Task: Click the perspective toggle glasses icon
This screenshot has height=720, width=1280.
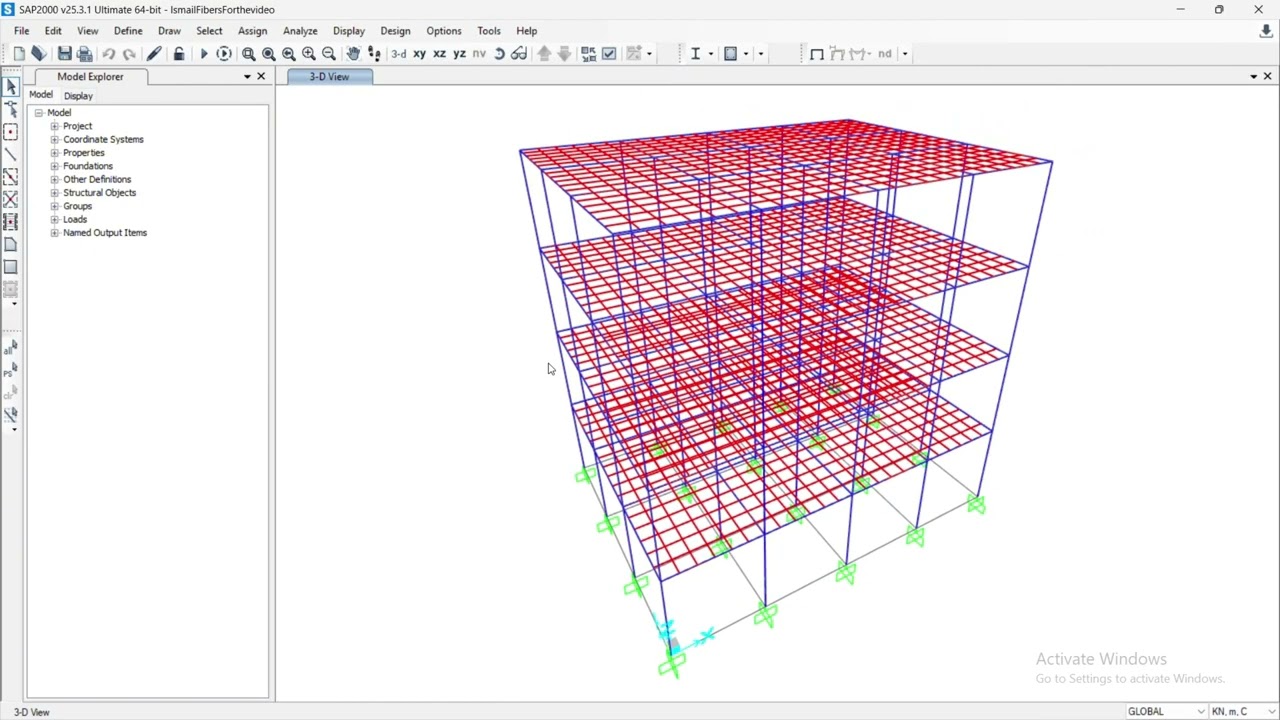Action: tap(519, 54)
